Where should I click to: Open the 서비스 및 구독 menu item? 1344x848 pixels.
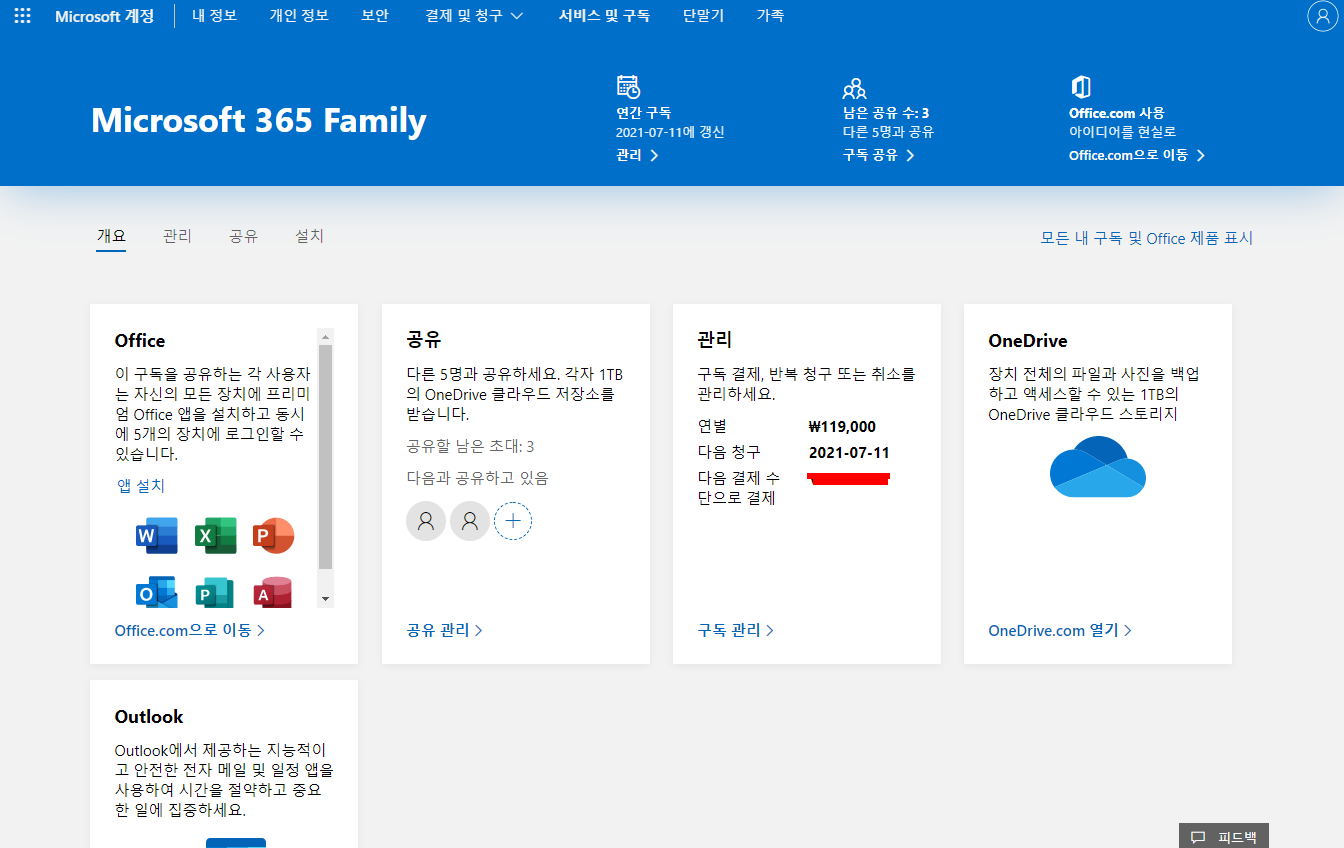point(604,16)
